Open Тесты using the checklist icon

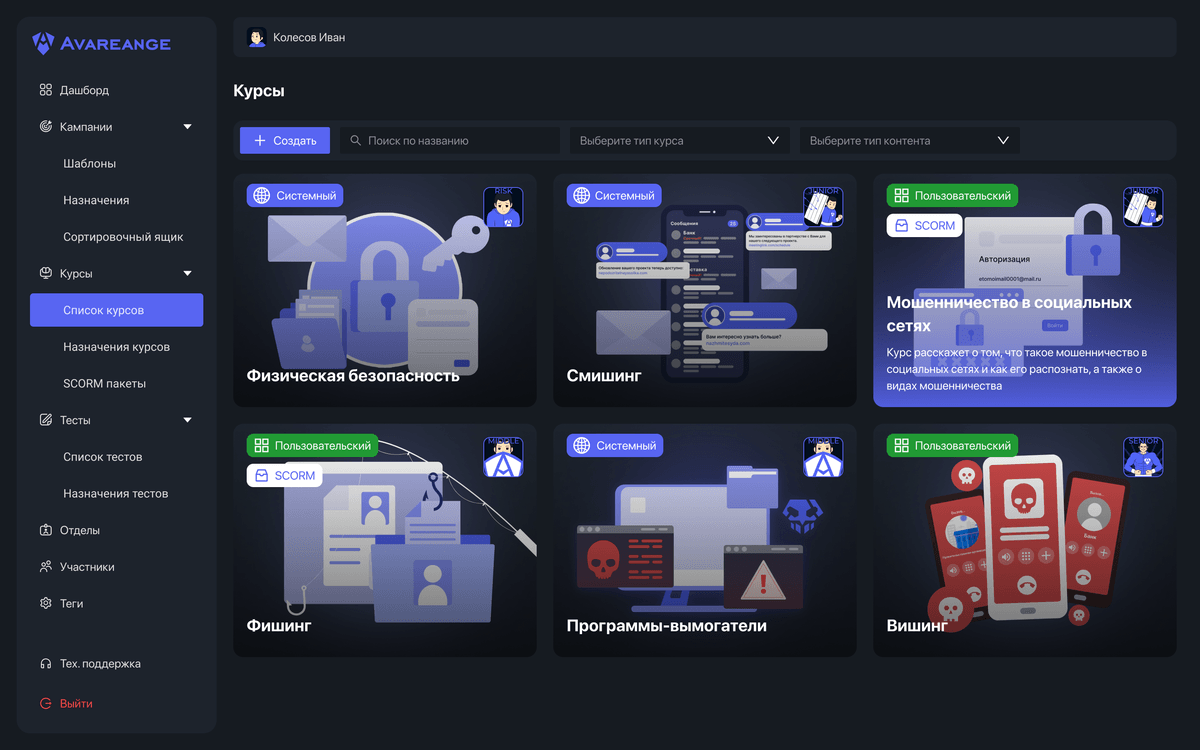[x=45, y=420]
